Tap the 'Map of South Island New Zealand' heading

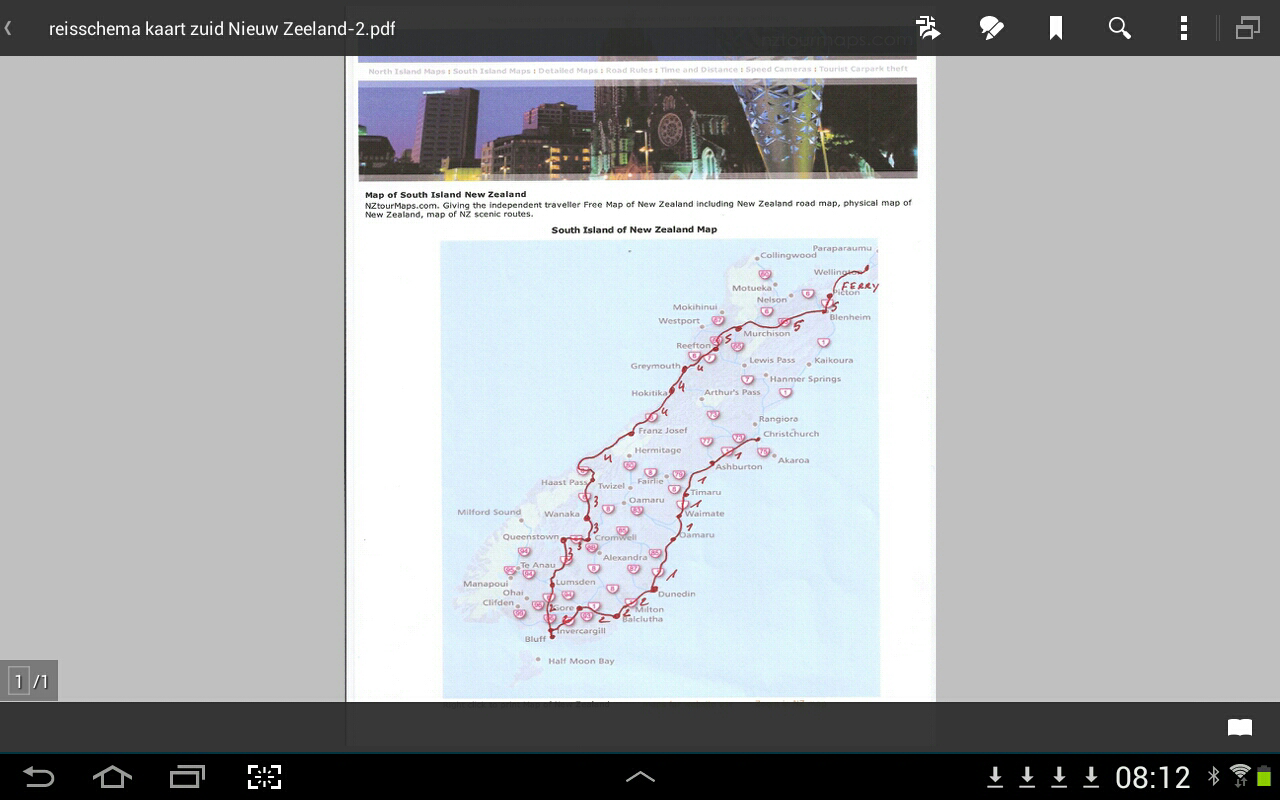445,195
